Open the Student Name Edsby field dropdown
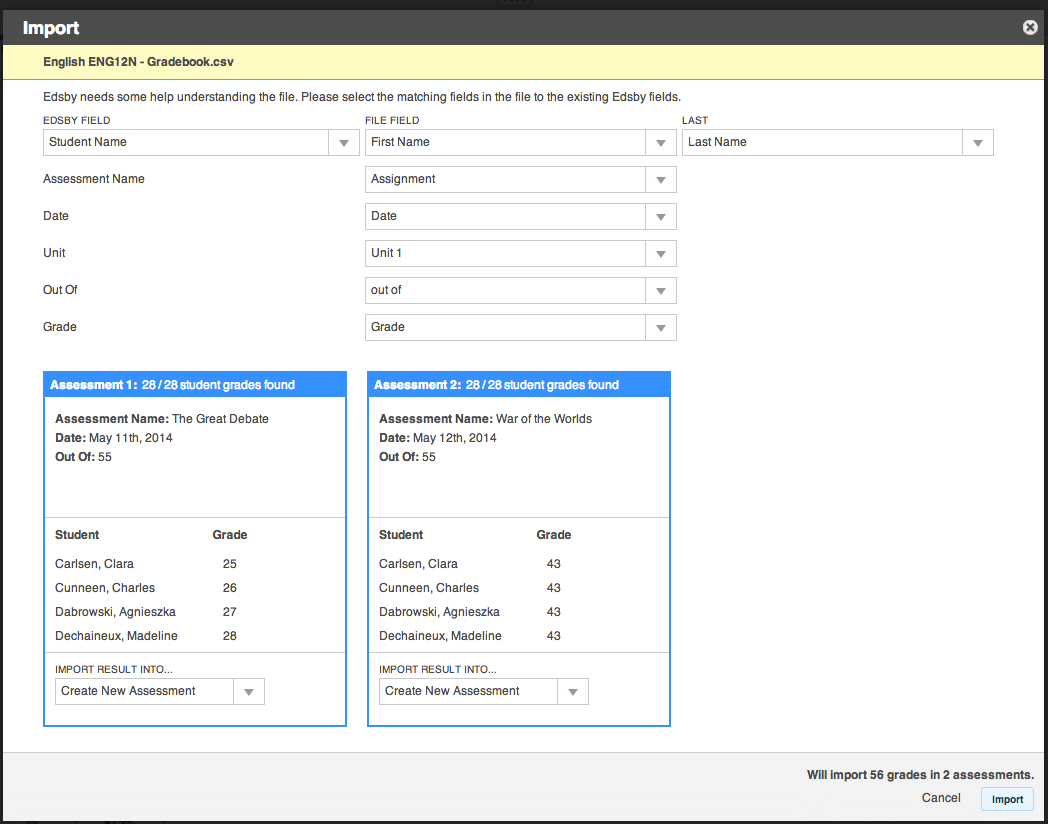Screen dimensions: 1048x824 click(343, 142)
